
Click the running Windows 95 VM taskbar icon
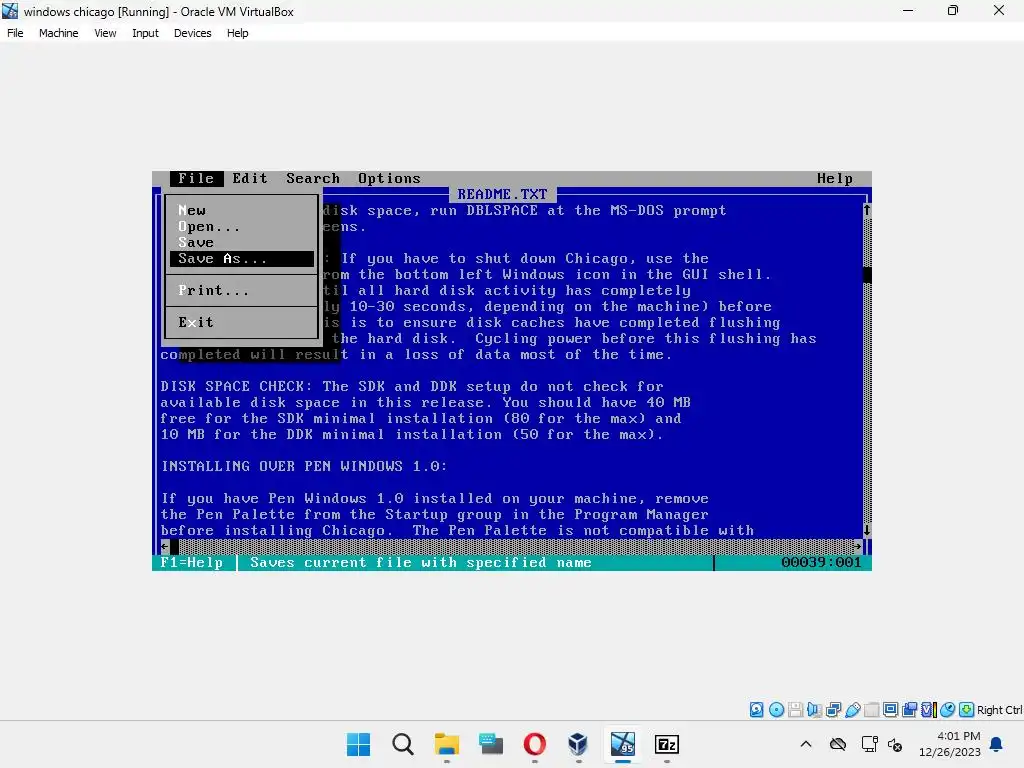[x=622, y=744]
